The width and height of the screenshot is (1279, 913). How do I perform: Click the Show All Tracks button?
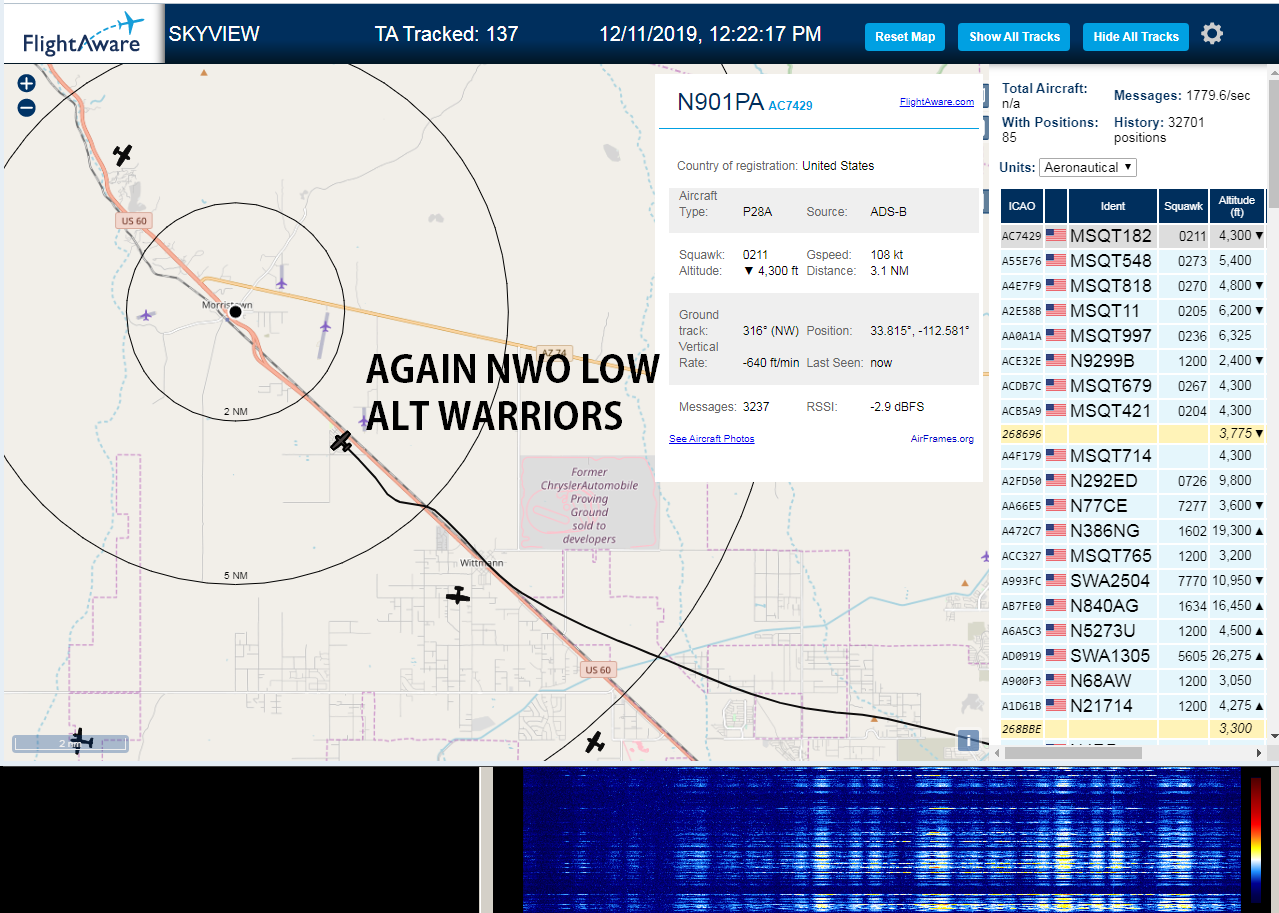tap(1014, 37)
